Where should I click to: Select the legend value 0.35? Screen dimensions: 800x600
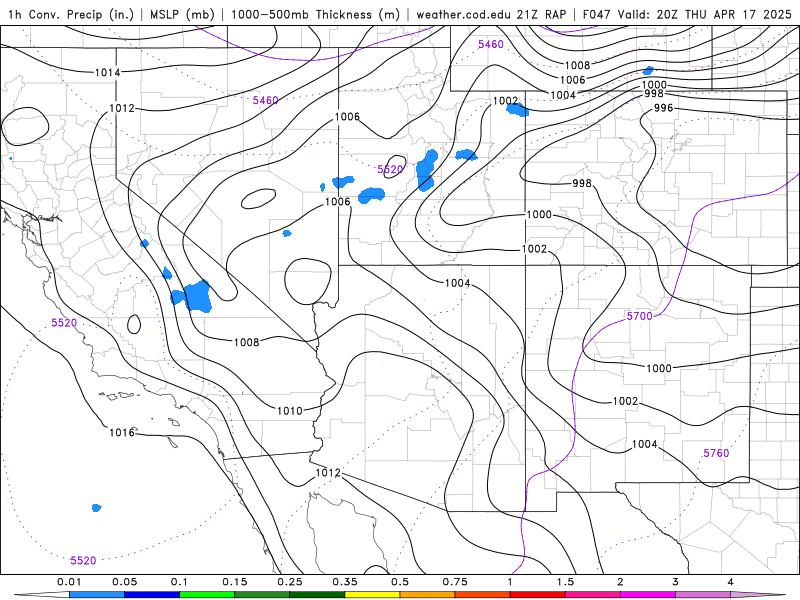pos(345,582)
